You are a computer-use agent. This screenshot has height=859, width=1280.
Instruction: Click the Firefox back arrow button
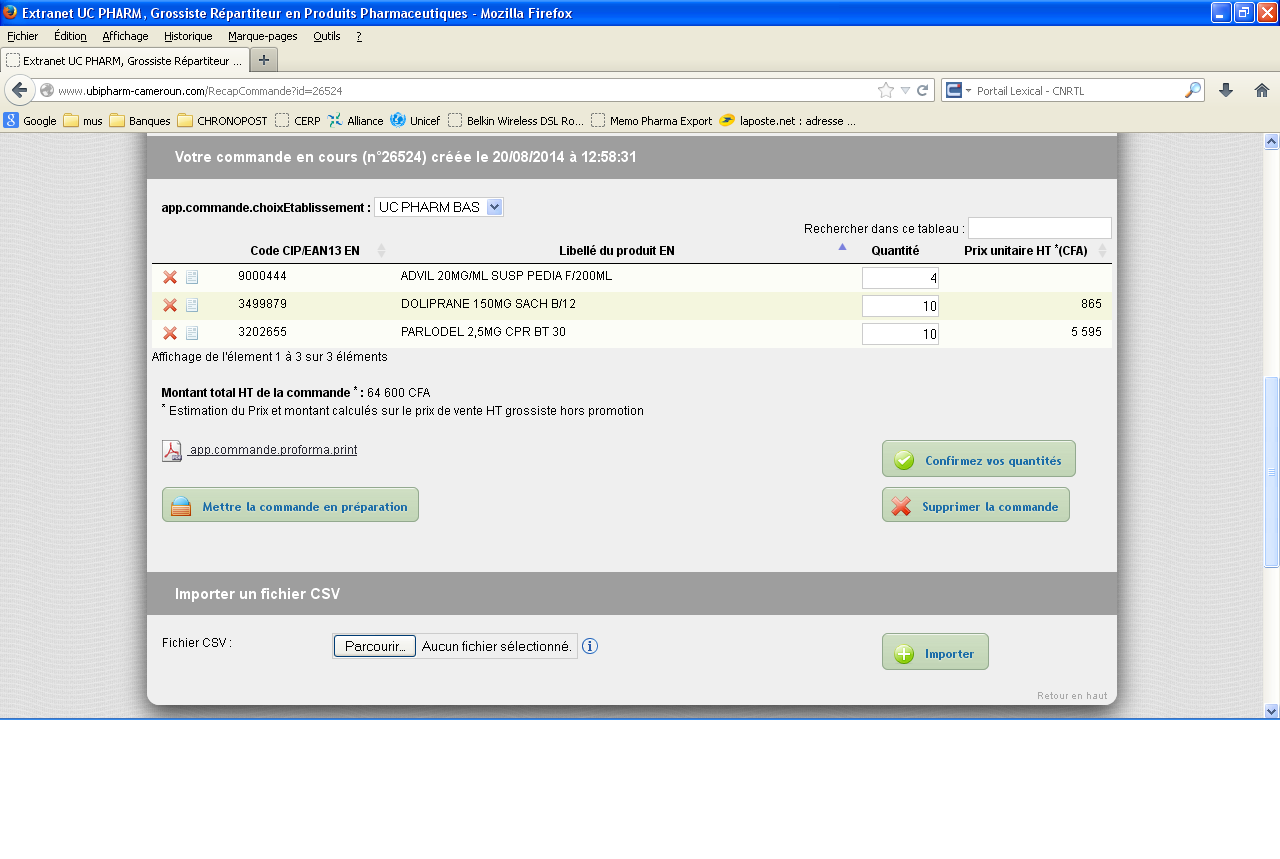19,90
